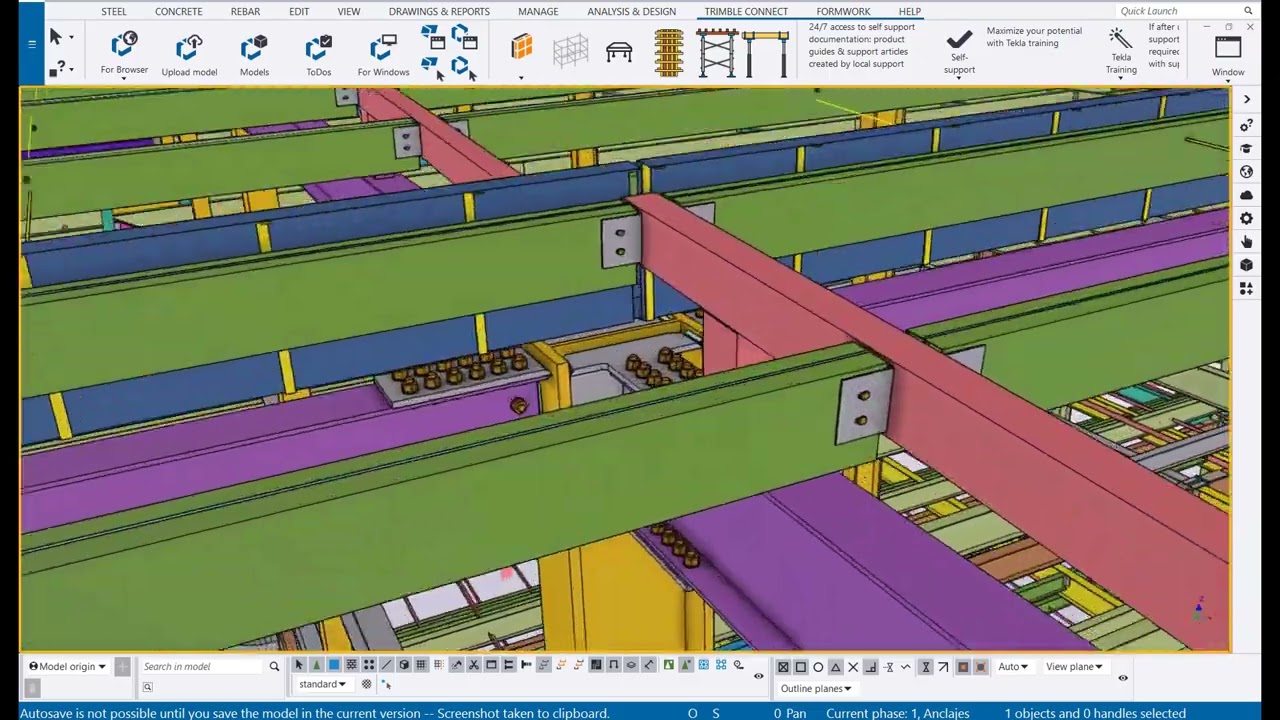The height and width of the screenshot is (720, 1280).
Task: Toggle the Select all arrow switch
Action: click(x=299, y=665)
